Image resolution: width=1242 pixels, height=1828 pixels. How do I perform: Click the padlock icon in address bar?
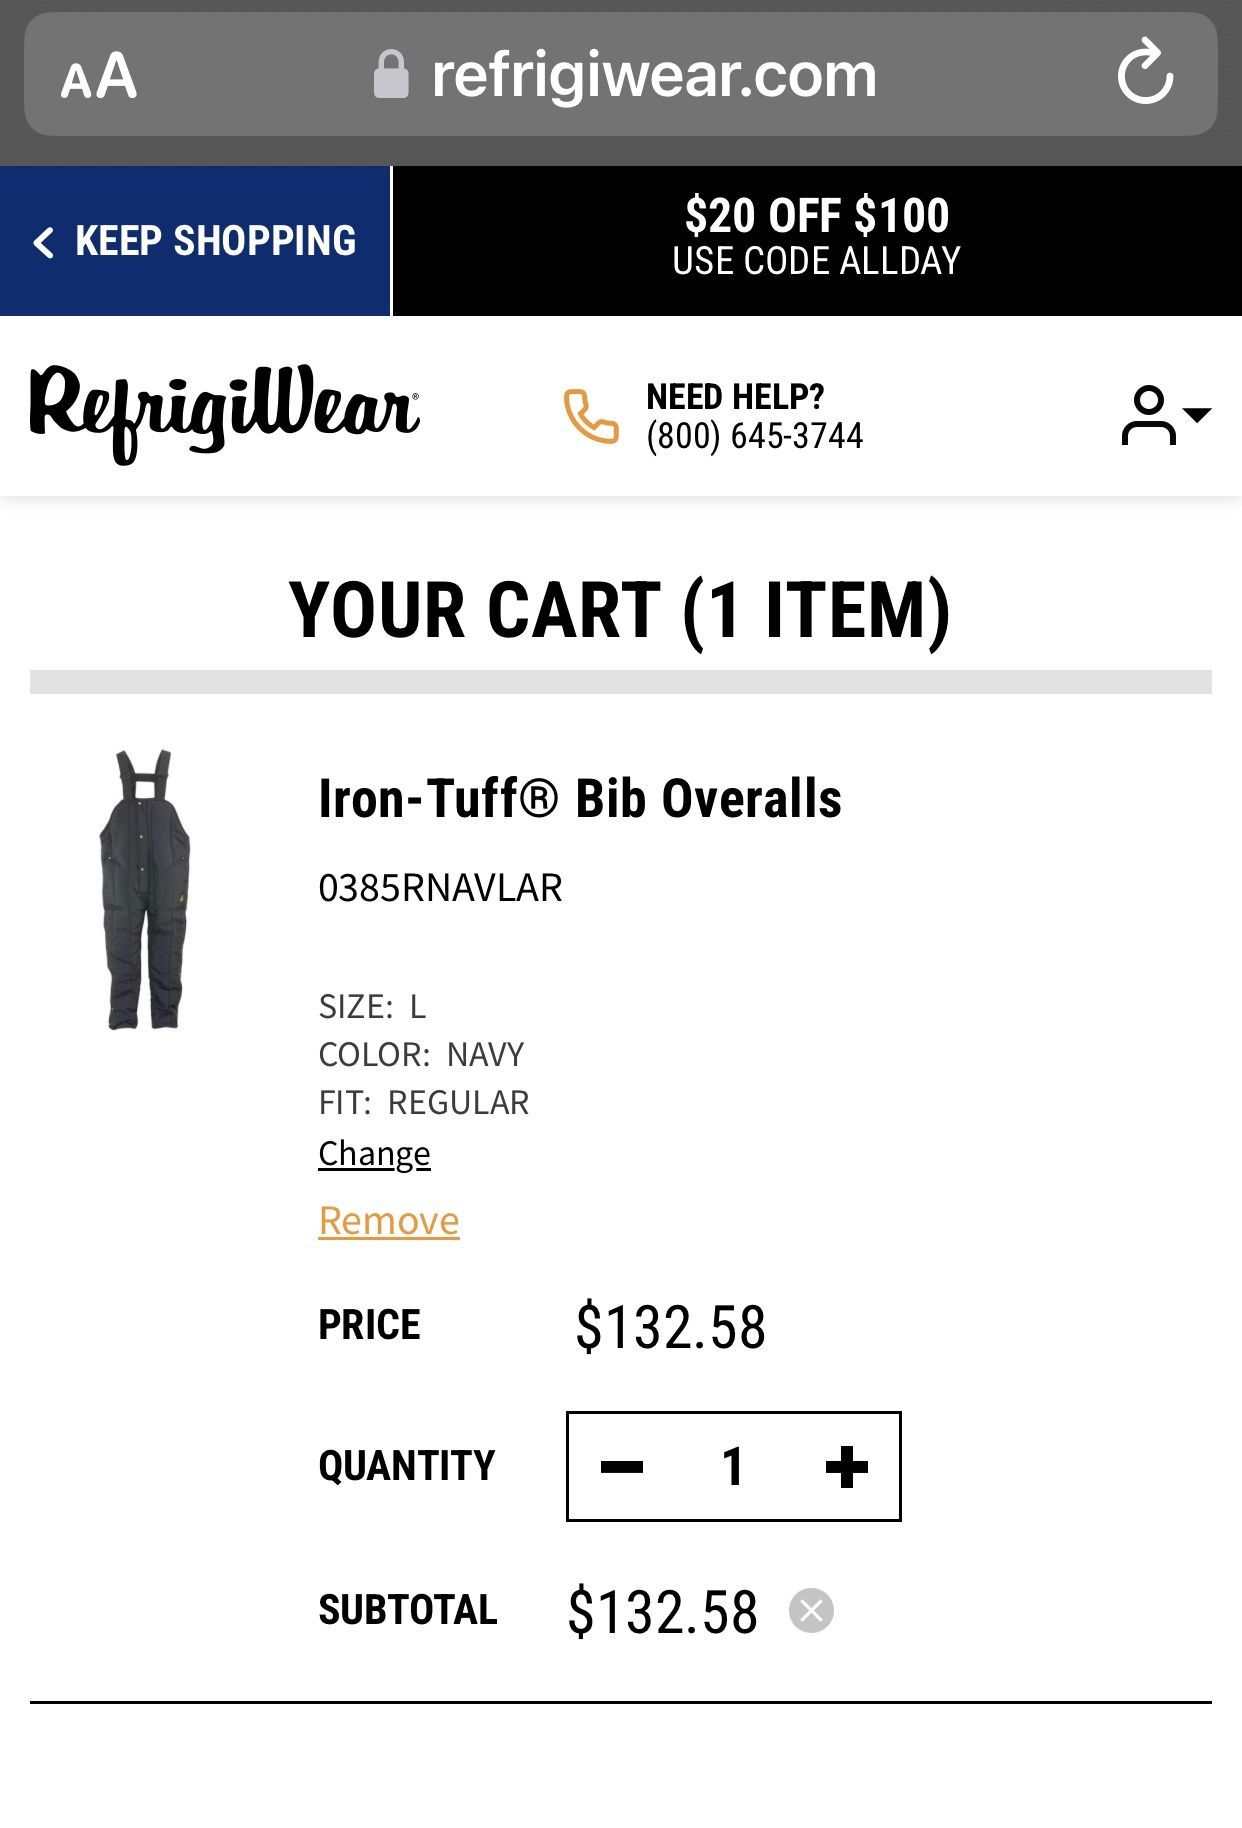[x=392, y=72]
